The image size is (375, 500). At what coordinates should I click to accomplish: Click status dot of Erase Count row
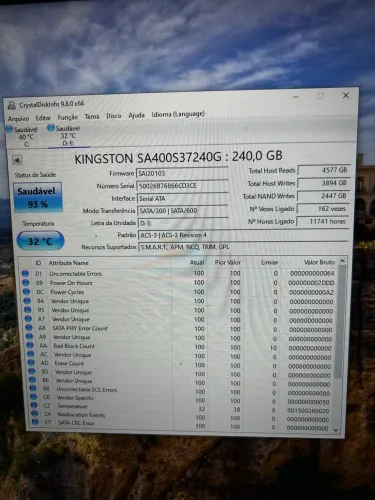click(x=31, y=363)
